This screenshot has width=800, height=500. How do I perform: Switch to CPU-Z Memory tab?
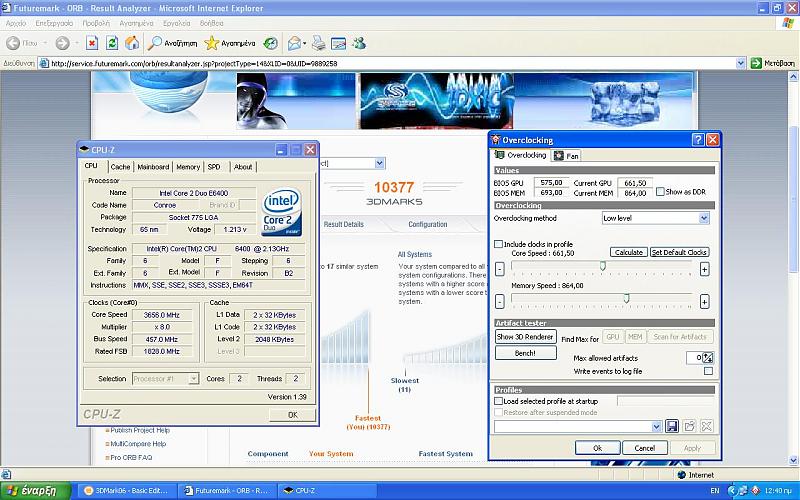click(x=188, y=167)
